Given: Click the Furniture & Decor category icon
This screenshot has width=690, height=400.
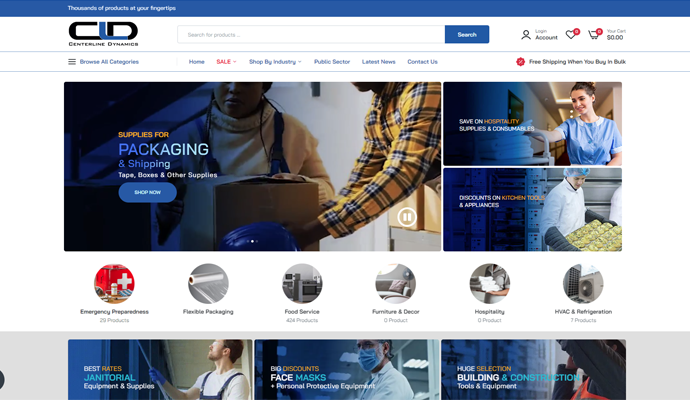Looking at the screenshot, I should coord(395,284).
